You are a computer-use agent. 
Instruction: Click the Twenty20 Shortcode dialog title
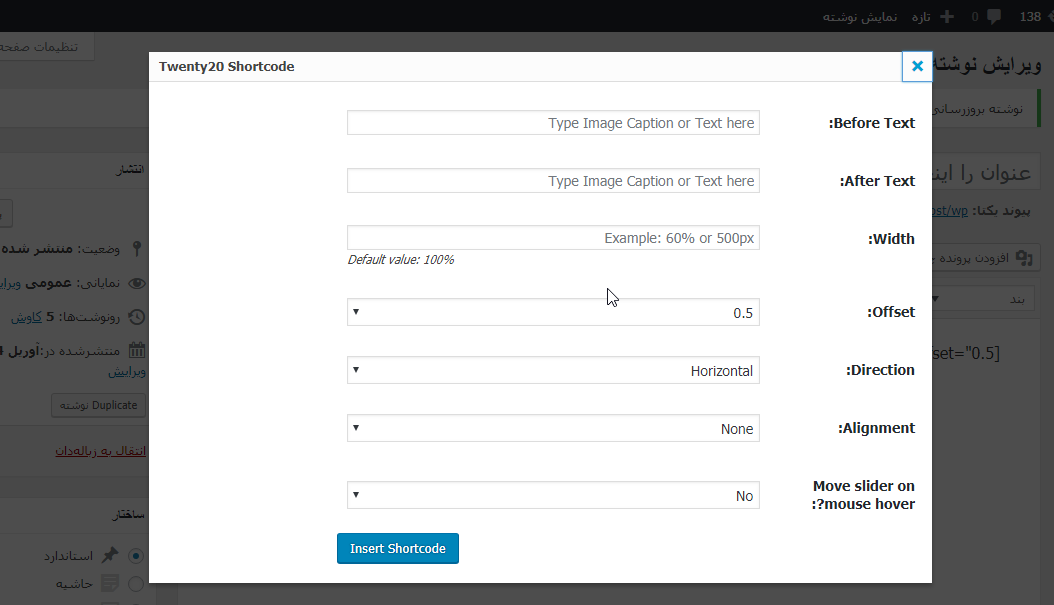coord(227,67)
